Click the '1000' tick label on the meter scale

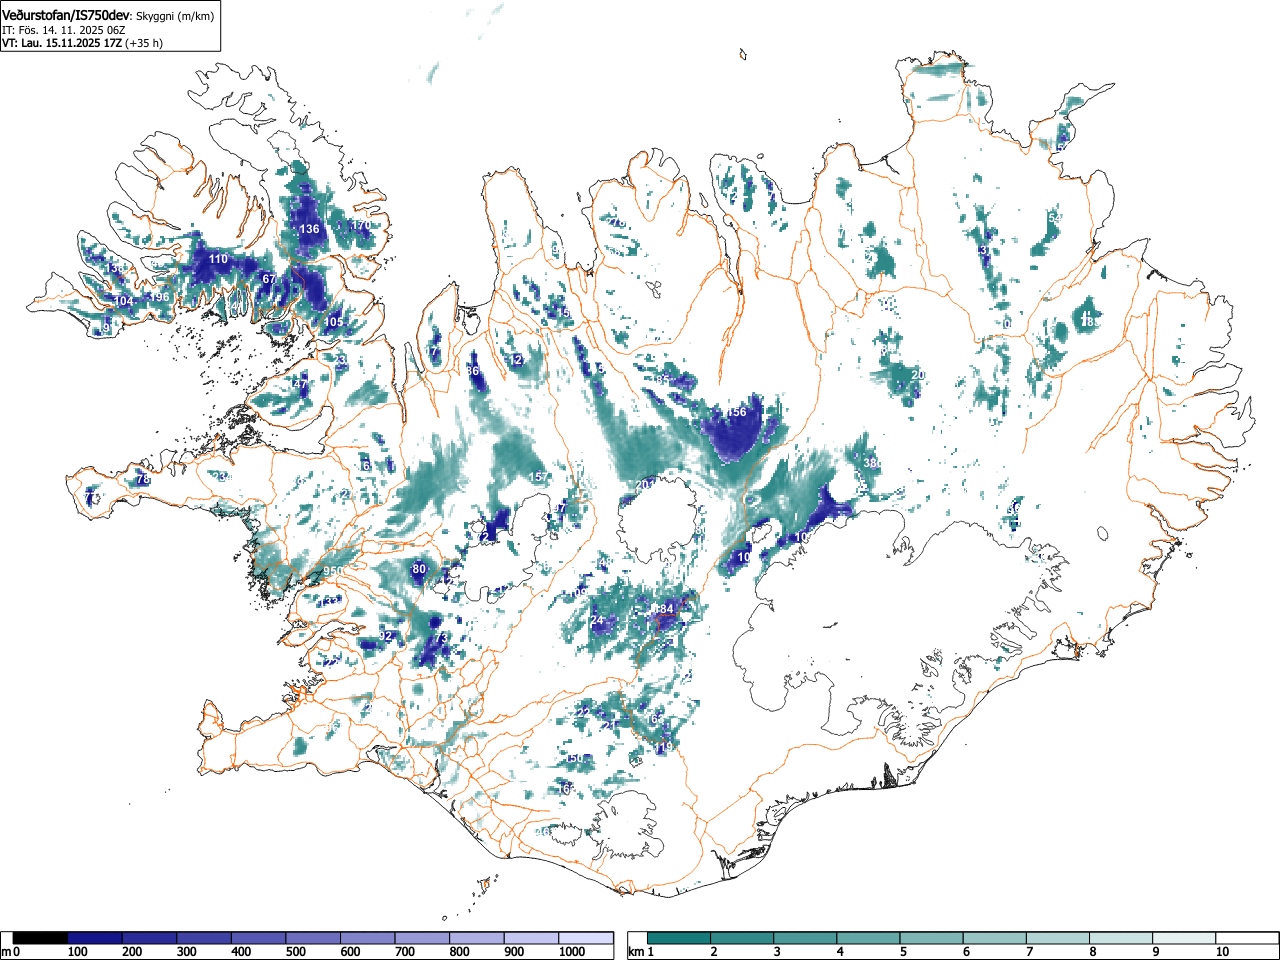[x=572, y=952]
